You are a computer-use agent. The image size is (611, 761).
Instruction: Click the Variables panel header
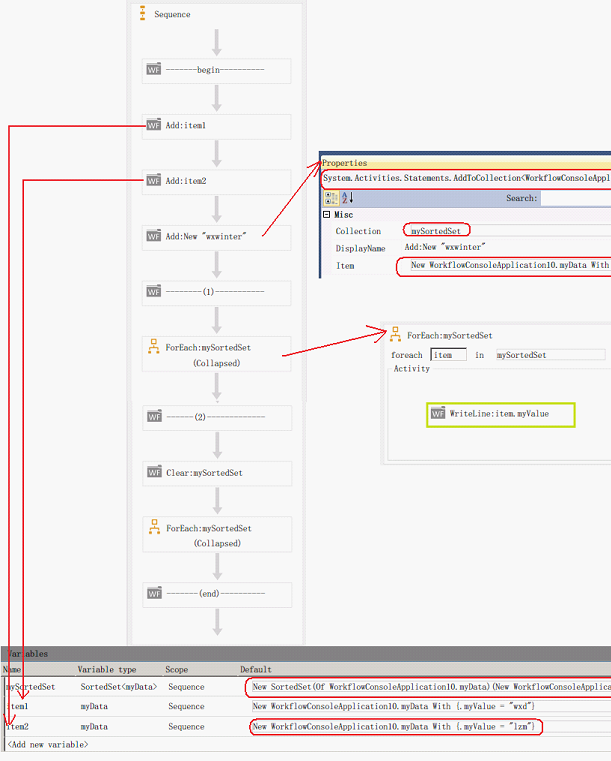(x=306, y=653)
